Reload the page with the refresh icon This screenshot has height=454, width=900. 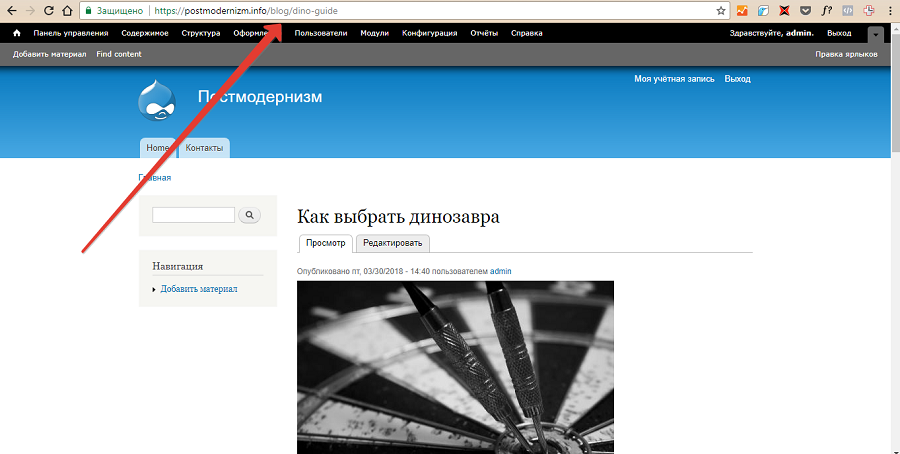tap(49, 11)
